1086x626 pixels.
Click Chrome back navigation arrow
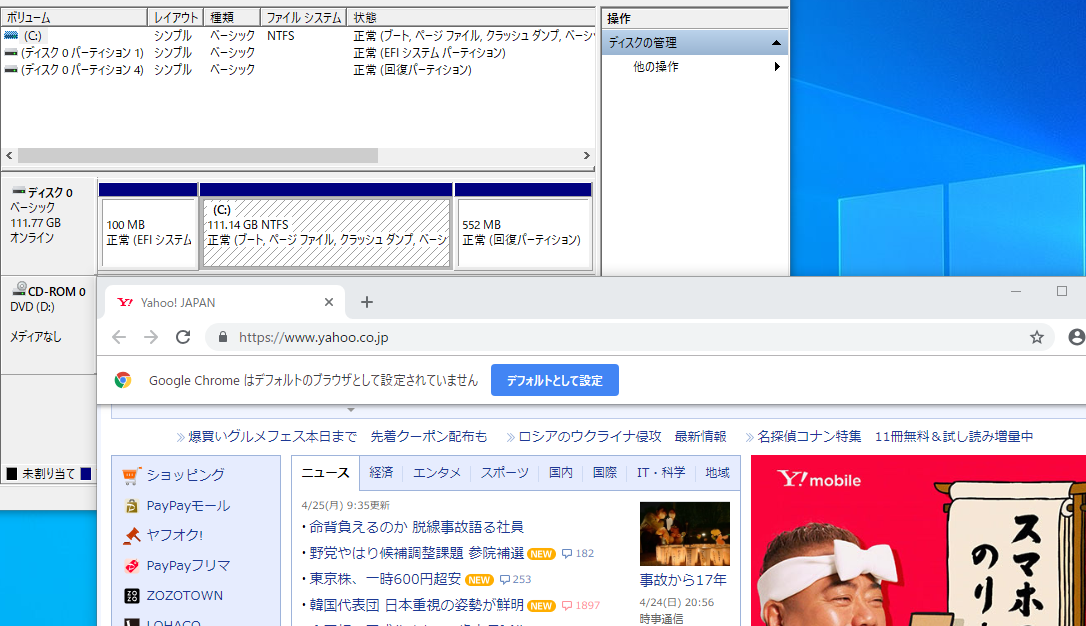click(x=119, y=337)
